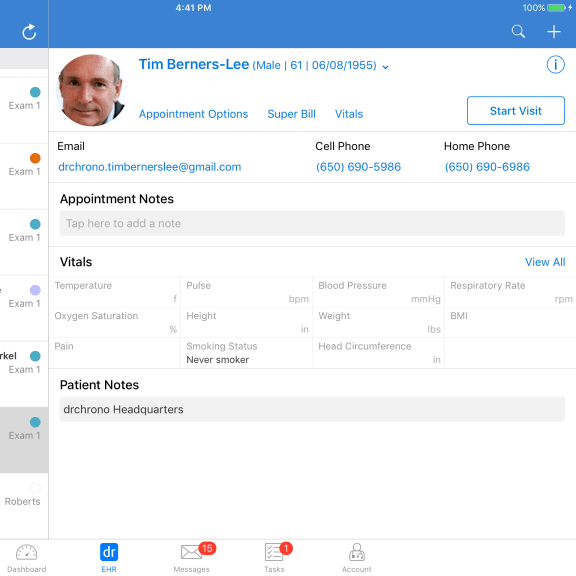Select the Pulse vitals cell
576x576 pixels.
246,292
